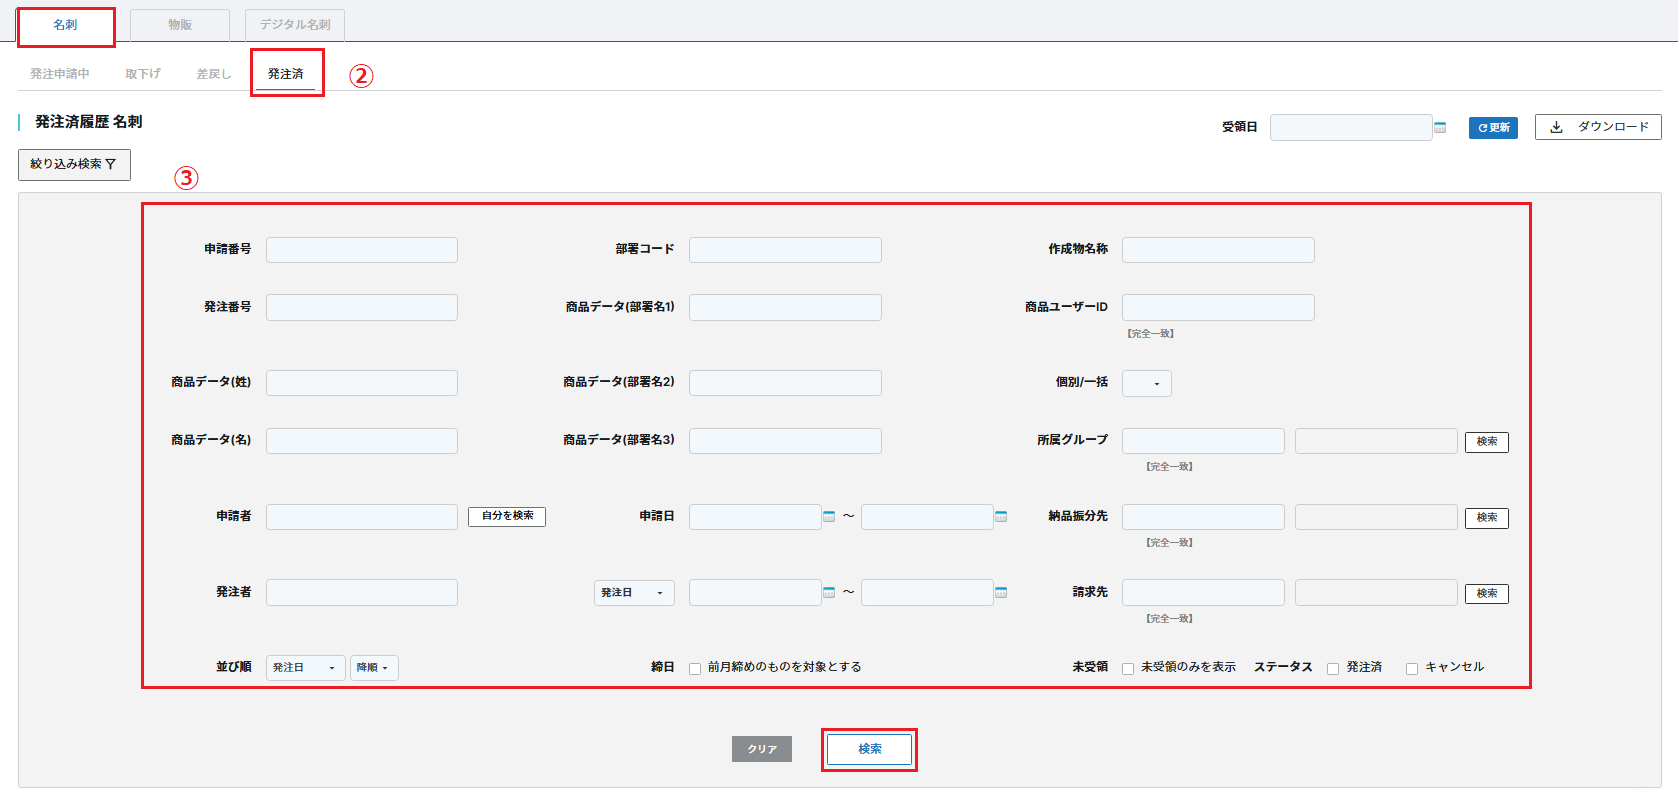Screen dimensions: 1678x792
Task: Click 検索 next to 請求先
Action: click(x=1487, y=594)
